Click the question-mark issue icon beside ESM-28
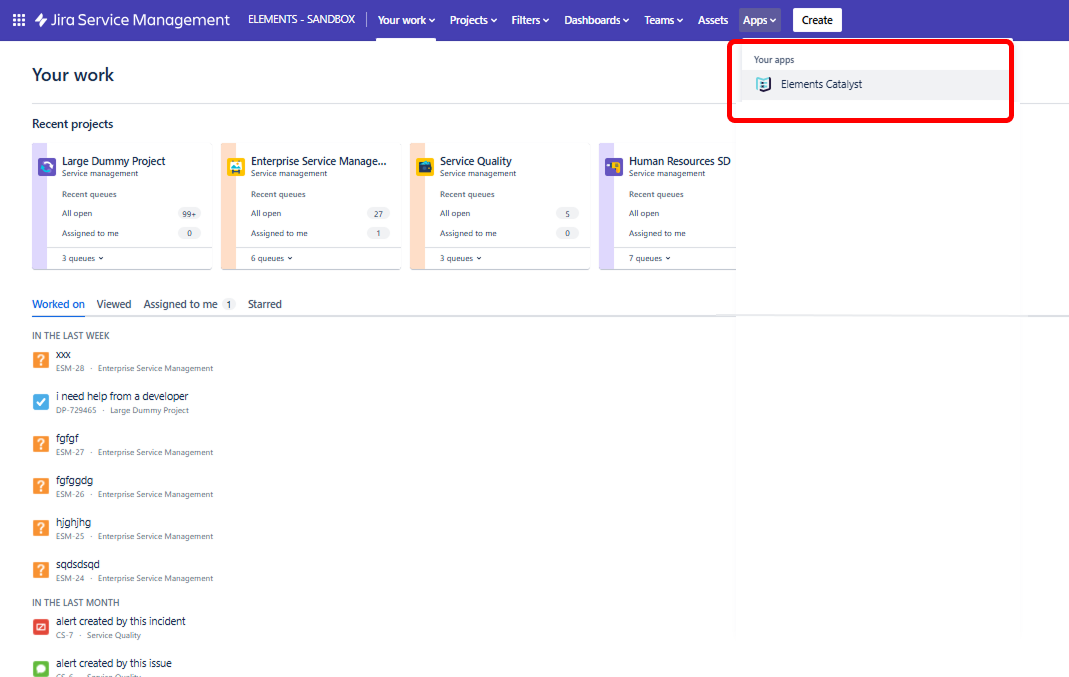The height and width of the screenshot is (677, 1069). (x=40, y=360)
